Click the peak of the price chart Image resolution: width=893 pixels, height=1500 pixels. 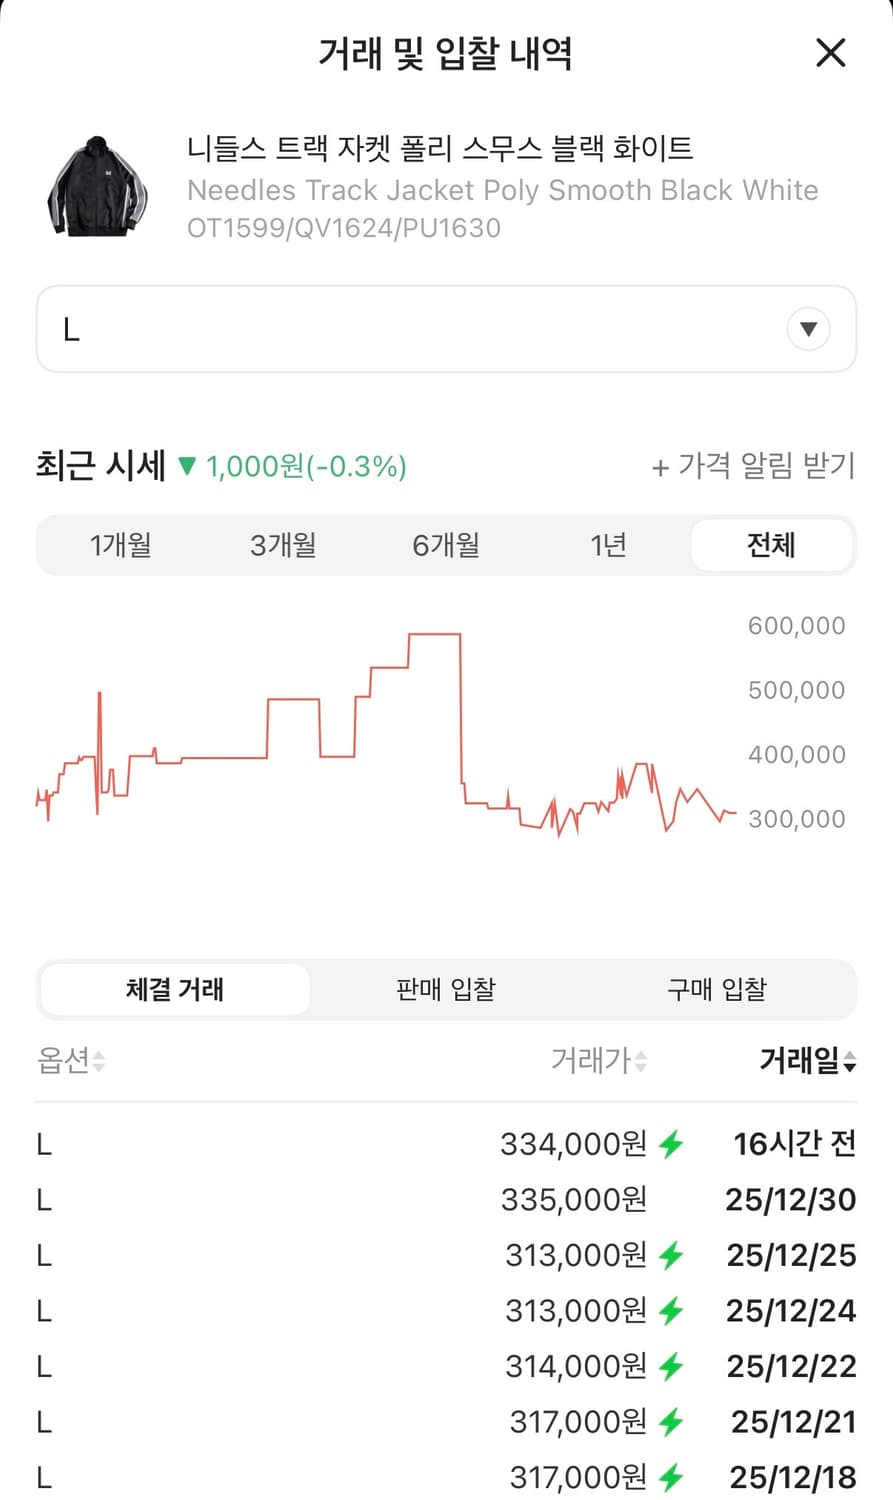coord(435,634)
